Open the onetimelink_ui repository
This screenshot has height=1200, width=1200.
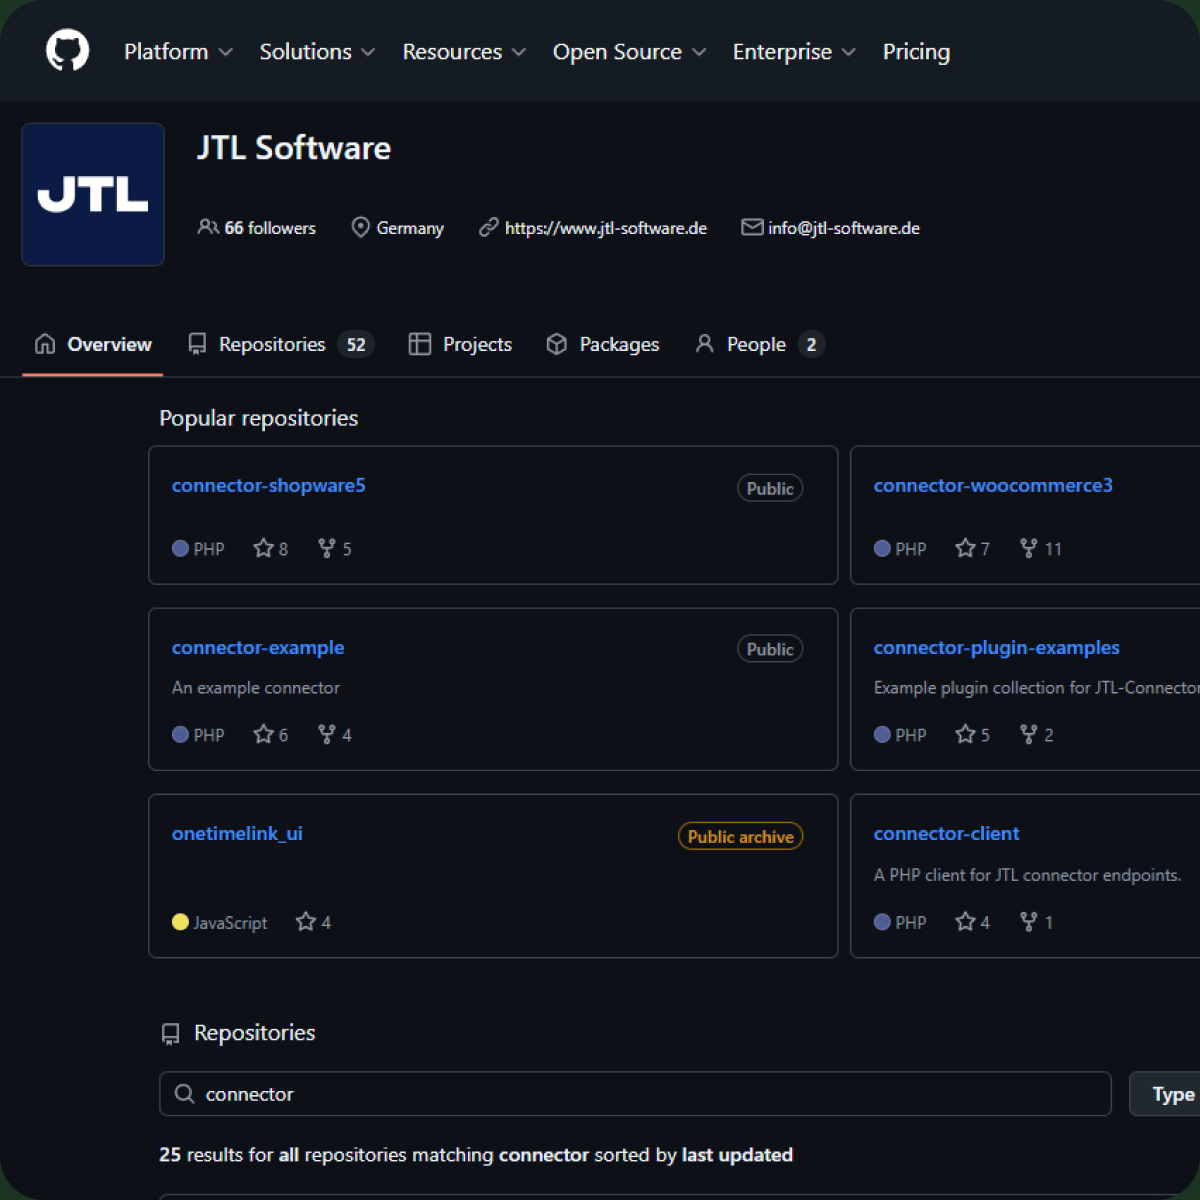coord(237,833)
